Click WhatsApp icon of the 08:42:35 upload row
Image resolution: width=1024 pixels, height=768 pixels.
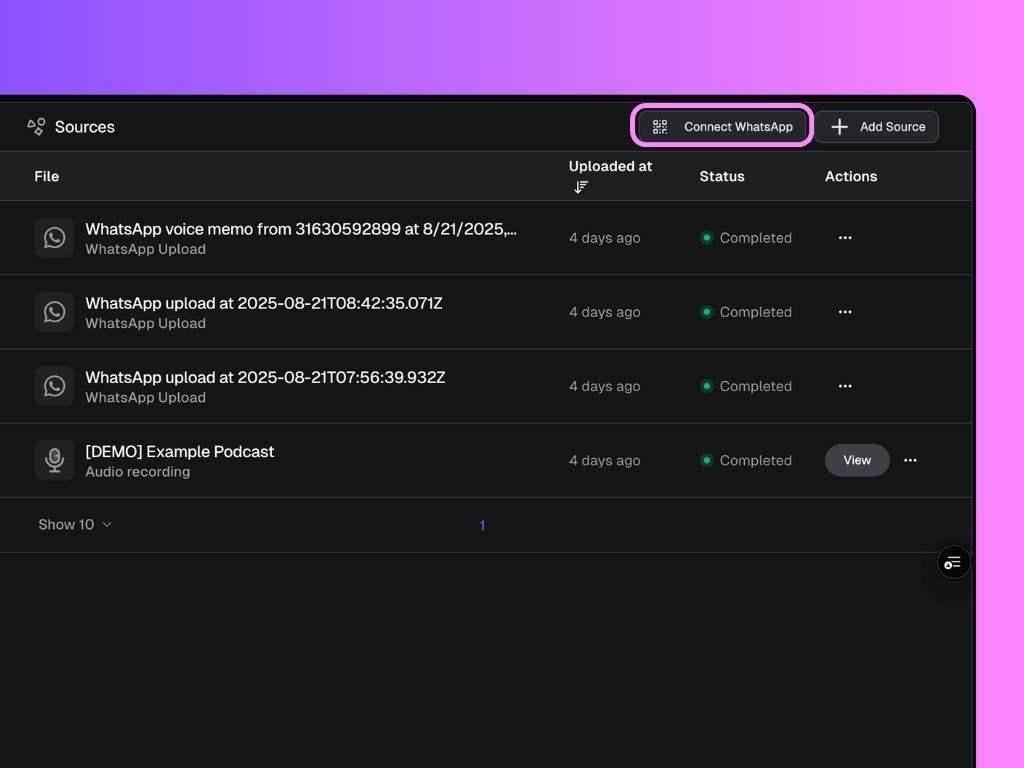(x=54, y=312)
